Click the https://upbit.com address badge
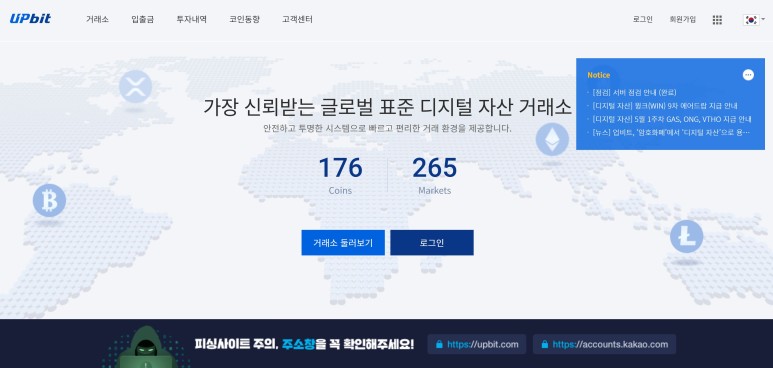This screenshot has height=368, width=773. 477,344
